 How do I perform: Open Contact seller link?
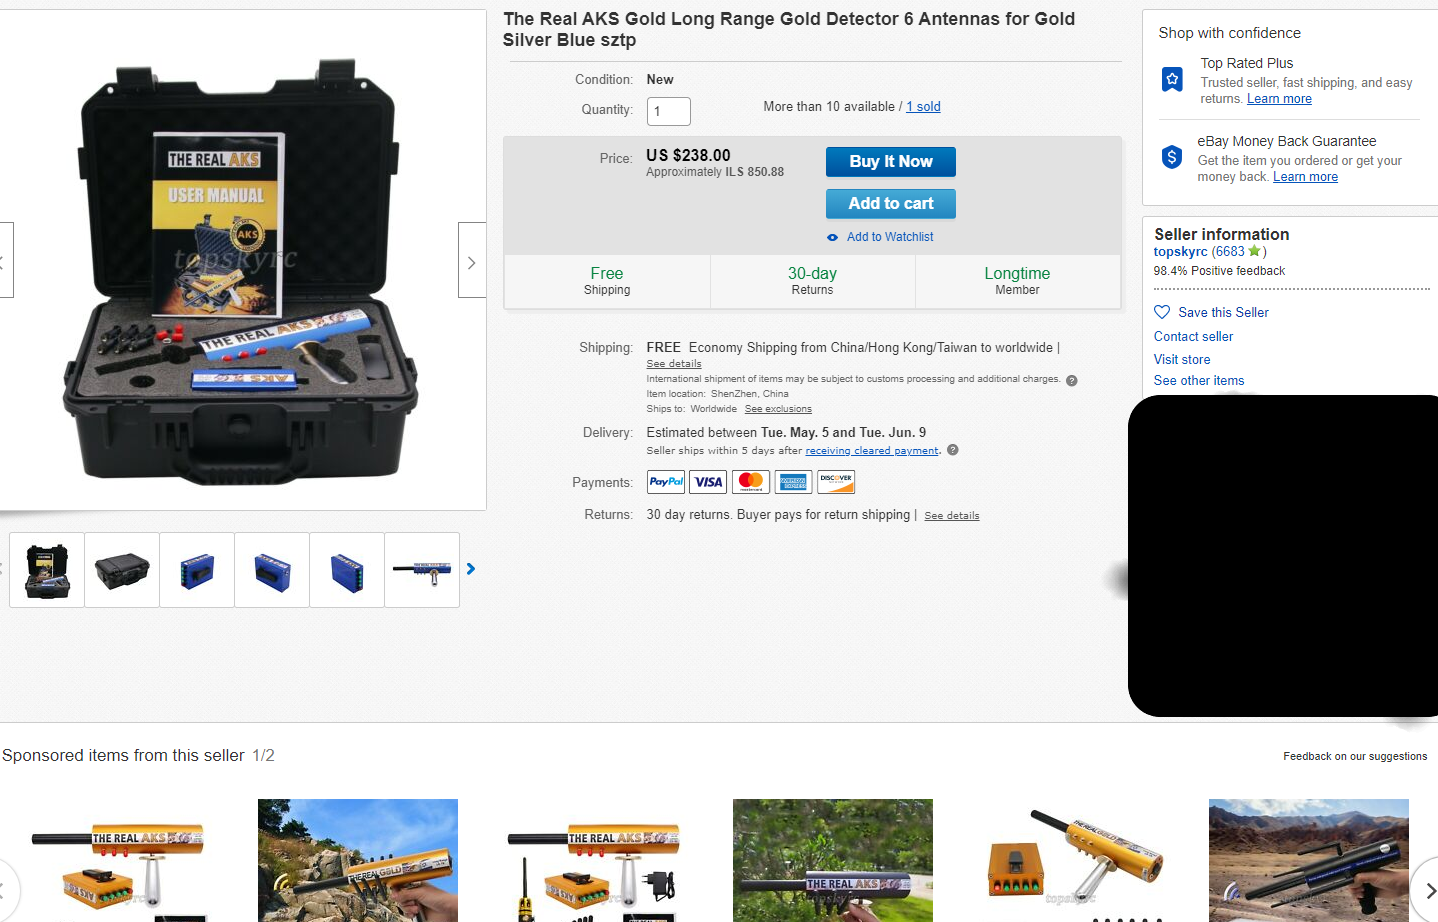[x=1193, y=337]
